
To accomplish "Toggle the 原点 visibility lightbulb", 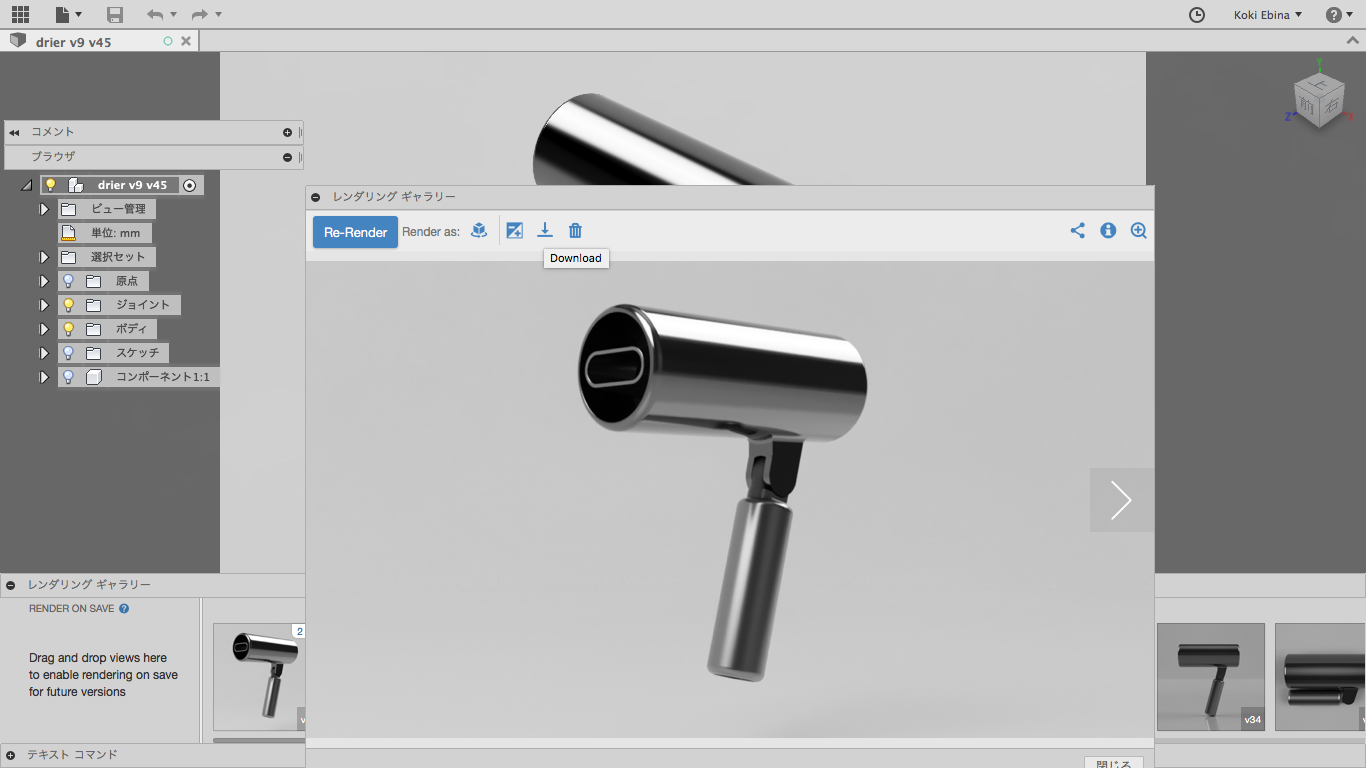I will point(69,281).
